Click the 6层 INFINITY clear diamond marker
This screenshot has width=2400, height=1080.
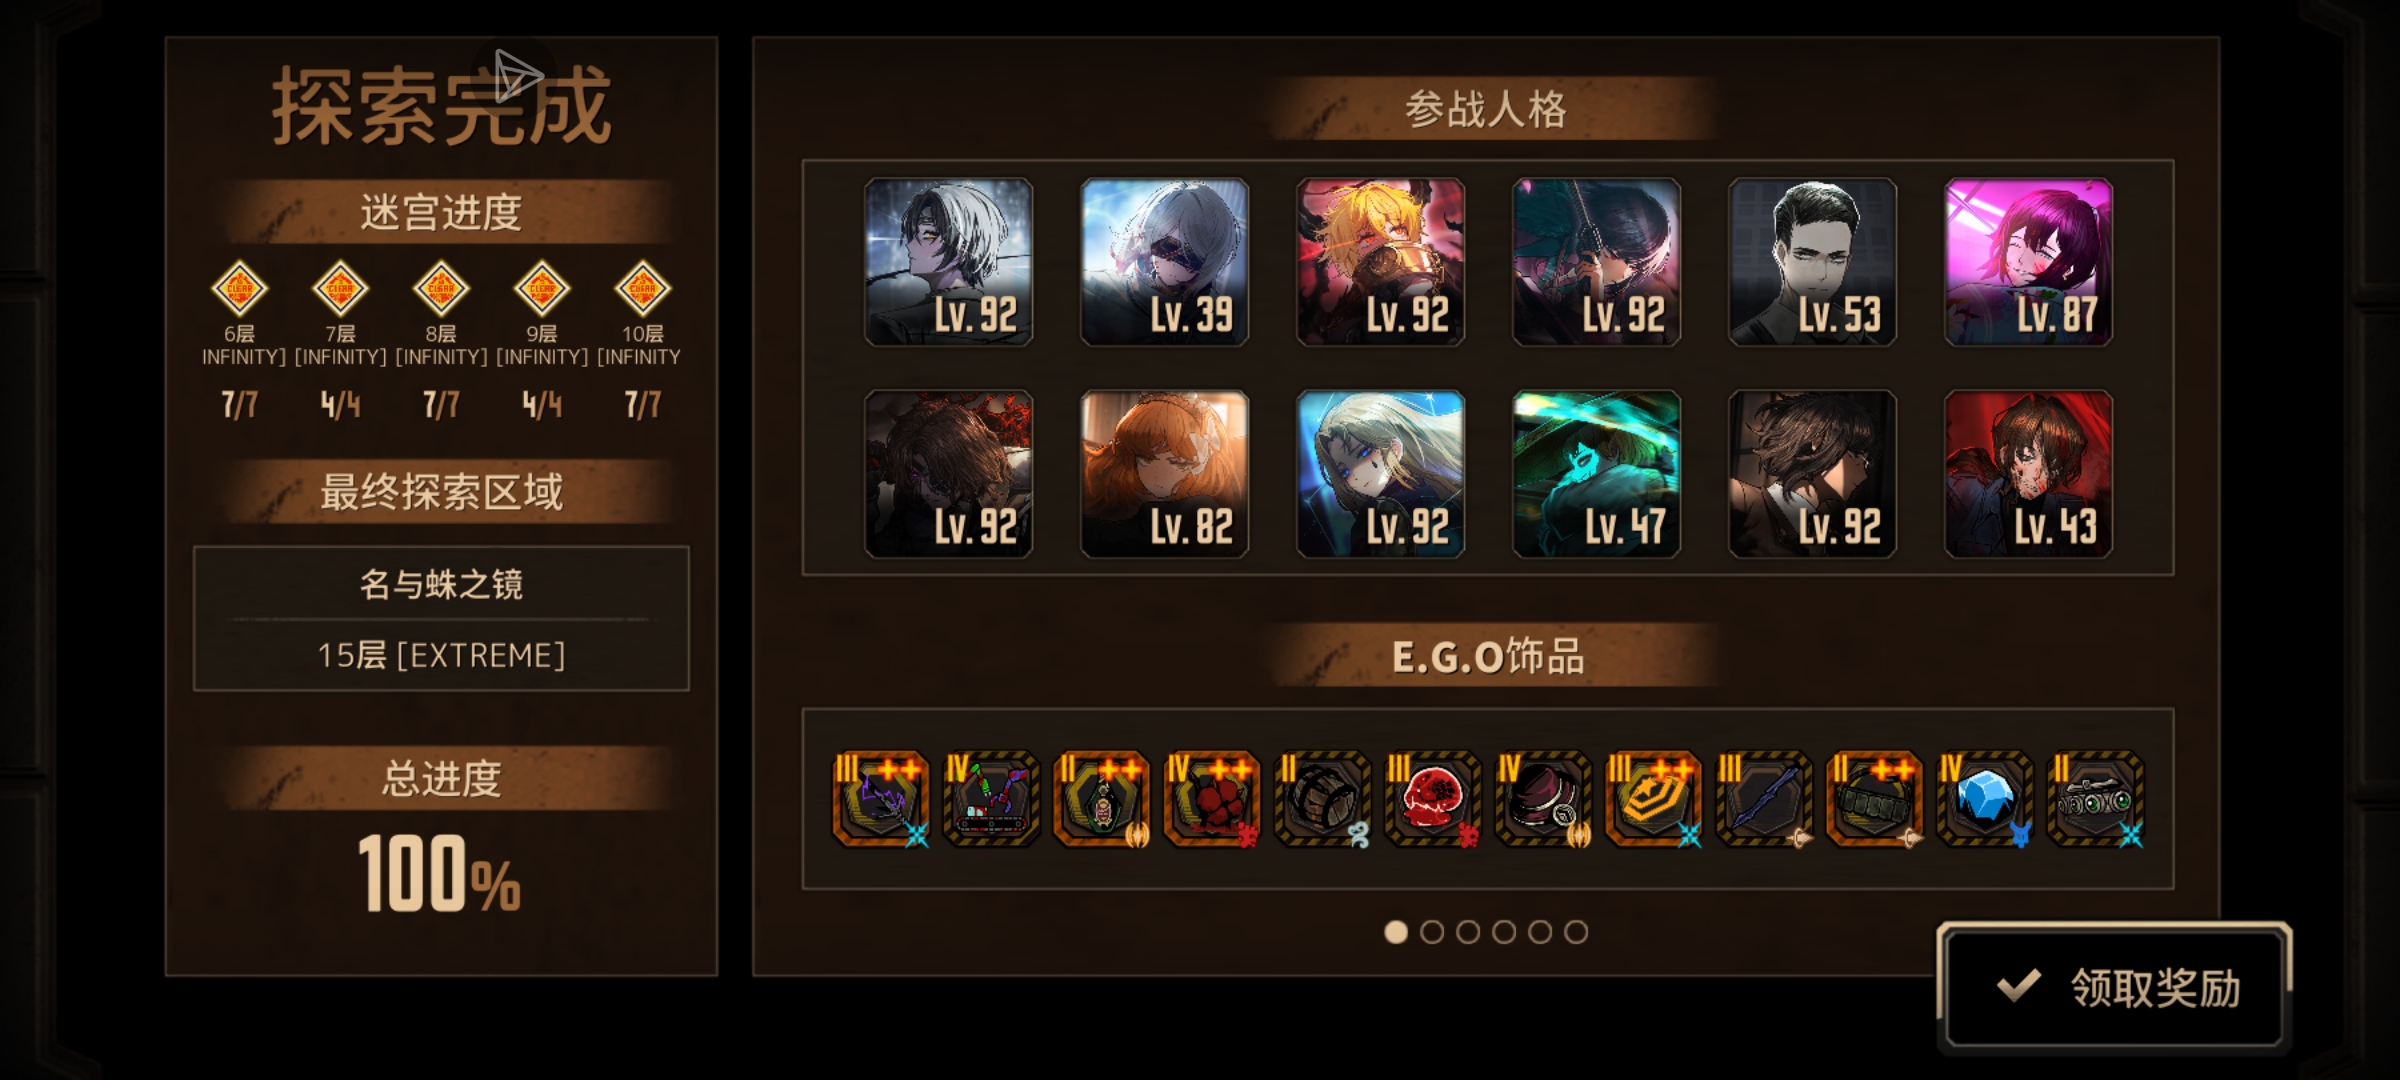240,289
